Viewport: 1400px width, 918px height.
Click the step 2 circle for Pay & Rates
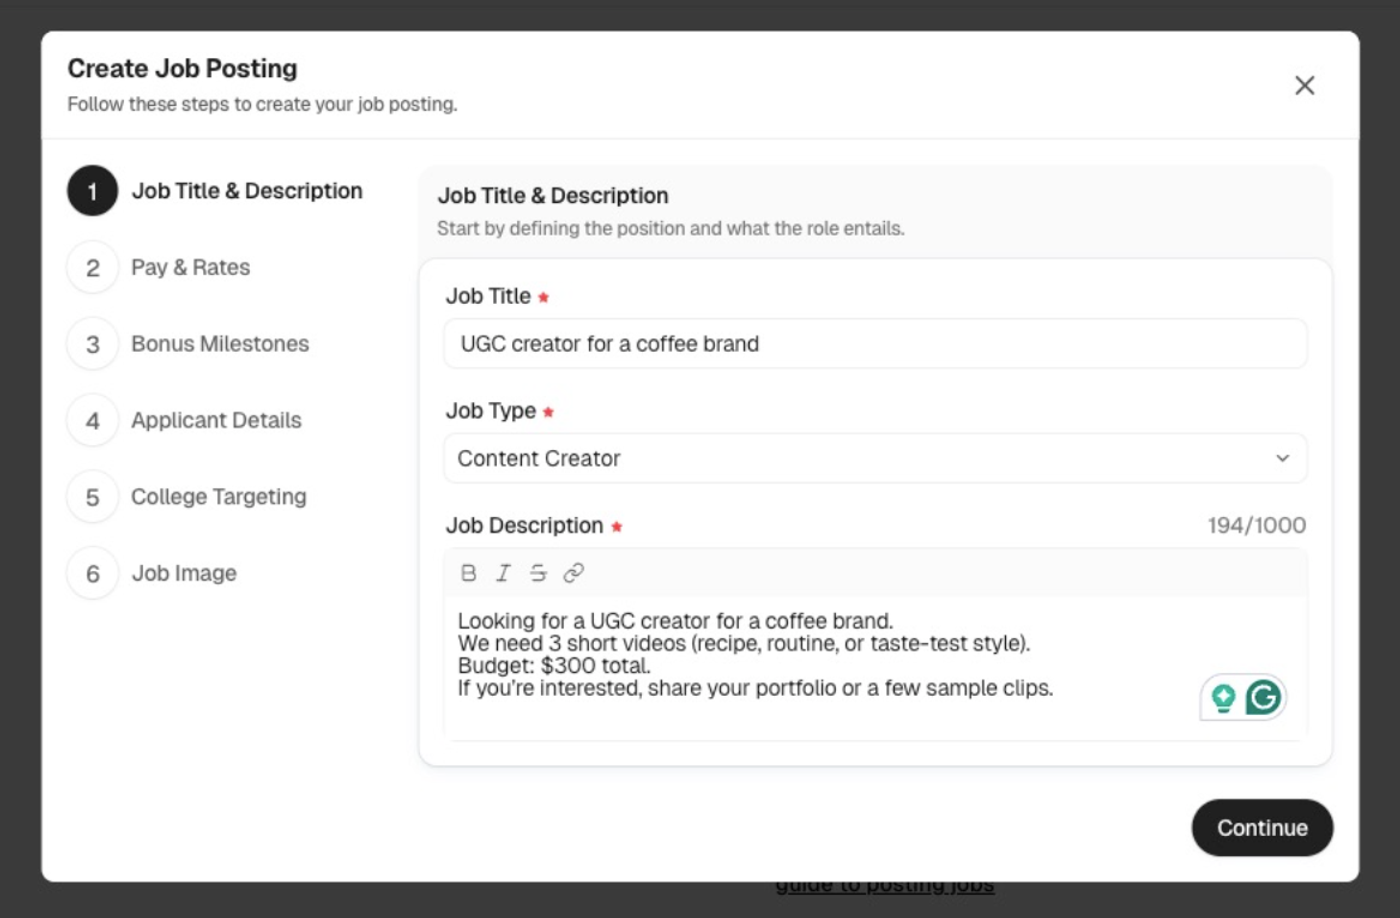point(91,267)
